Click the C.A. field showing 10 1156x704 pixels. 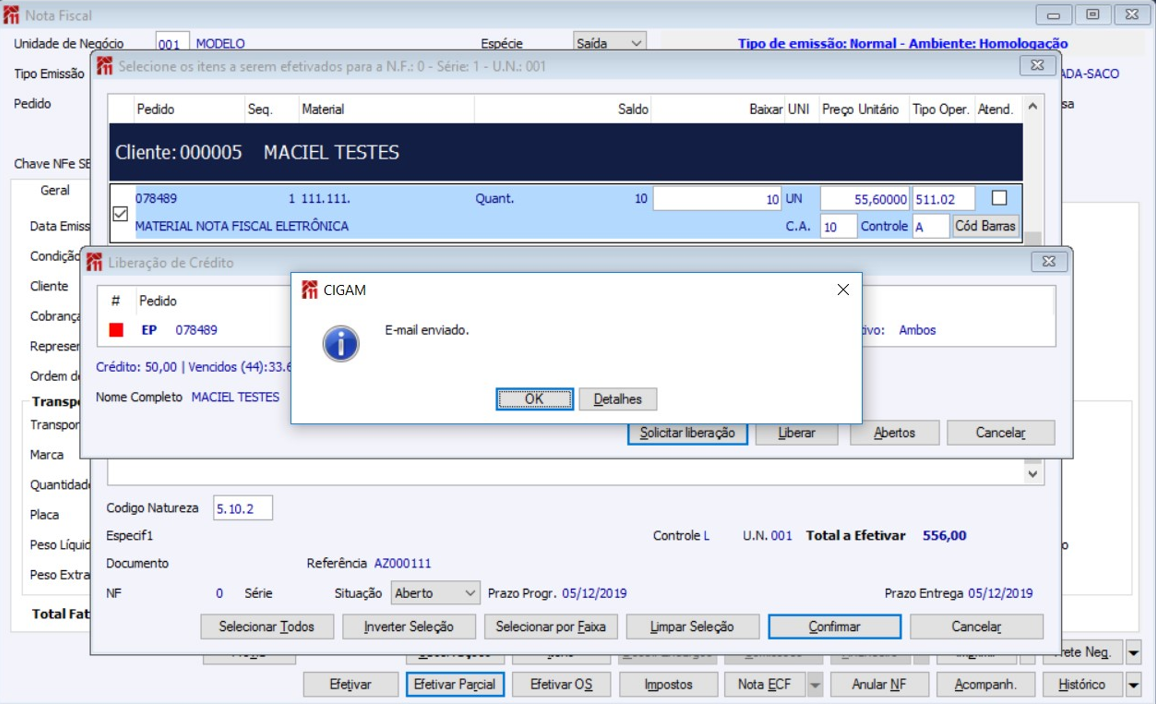point(838,226)
